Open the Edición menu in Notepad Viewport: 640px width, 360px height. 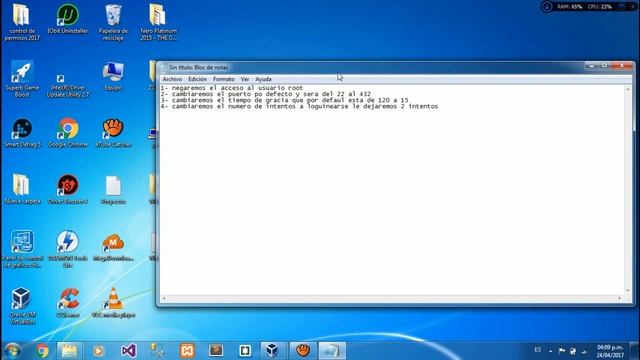198,79
